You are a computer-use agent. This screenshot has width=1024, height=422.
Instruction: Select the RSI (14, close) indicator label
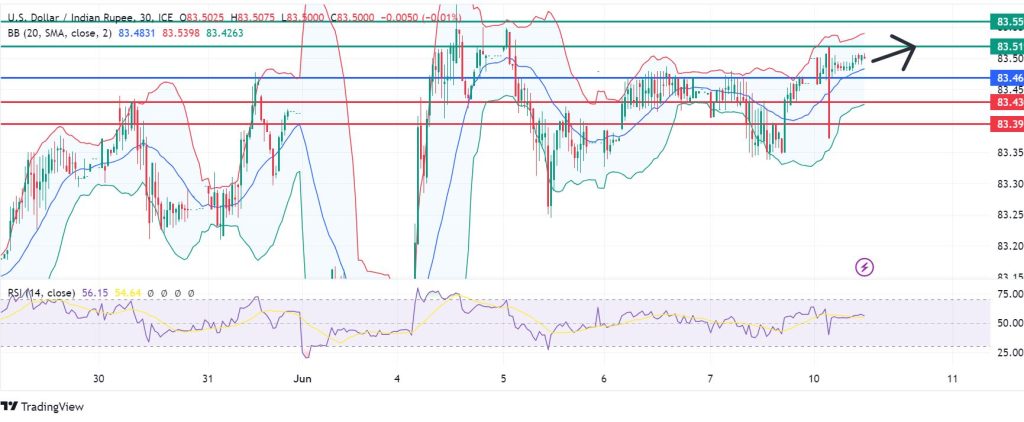(x=42, y=293)
